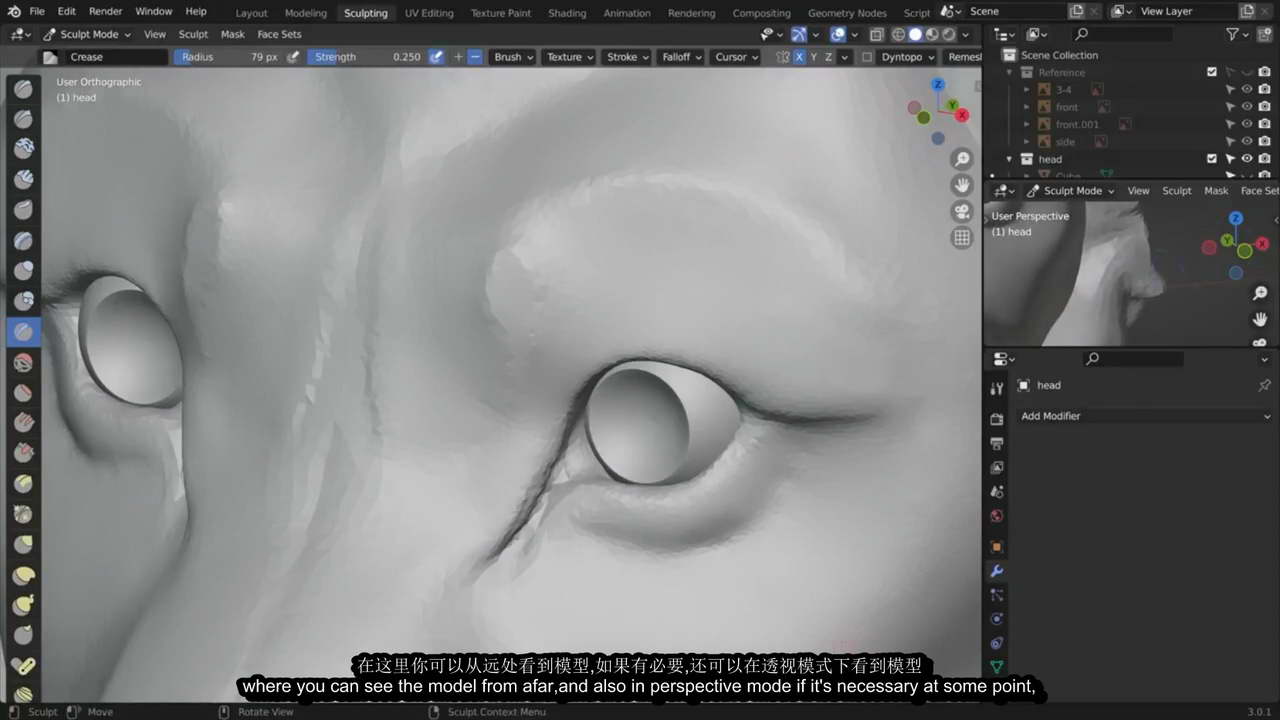Switch to the Shading workspace tab
Screen dimensions: 1280x720
567,13
